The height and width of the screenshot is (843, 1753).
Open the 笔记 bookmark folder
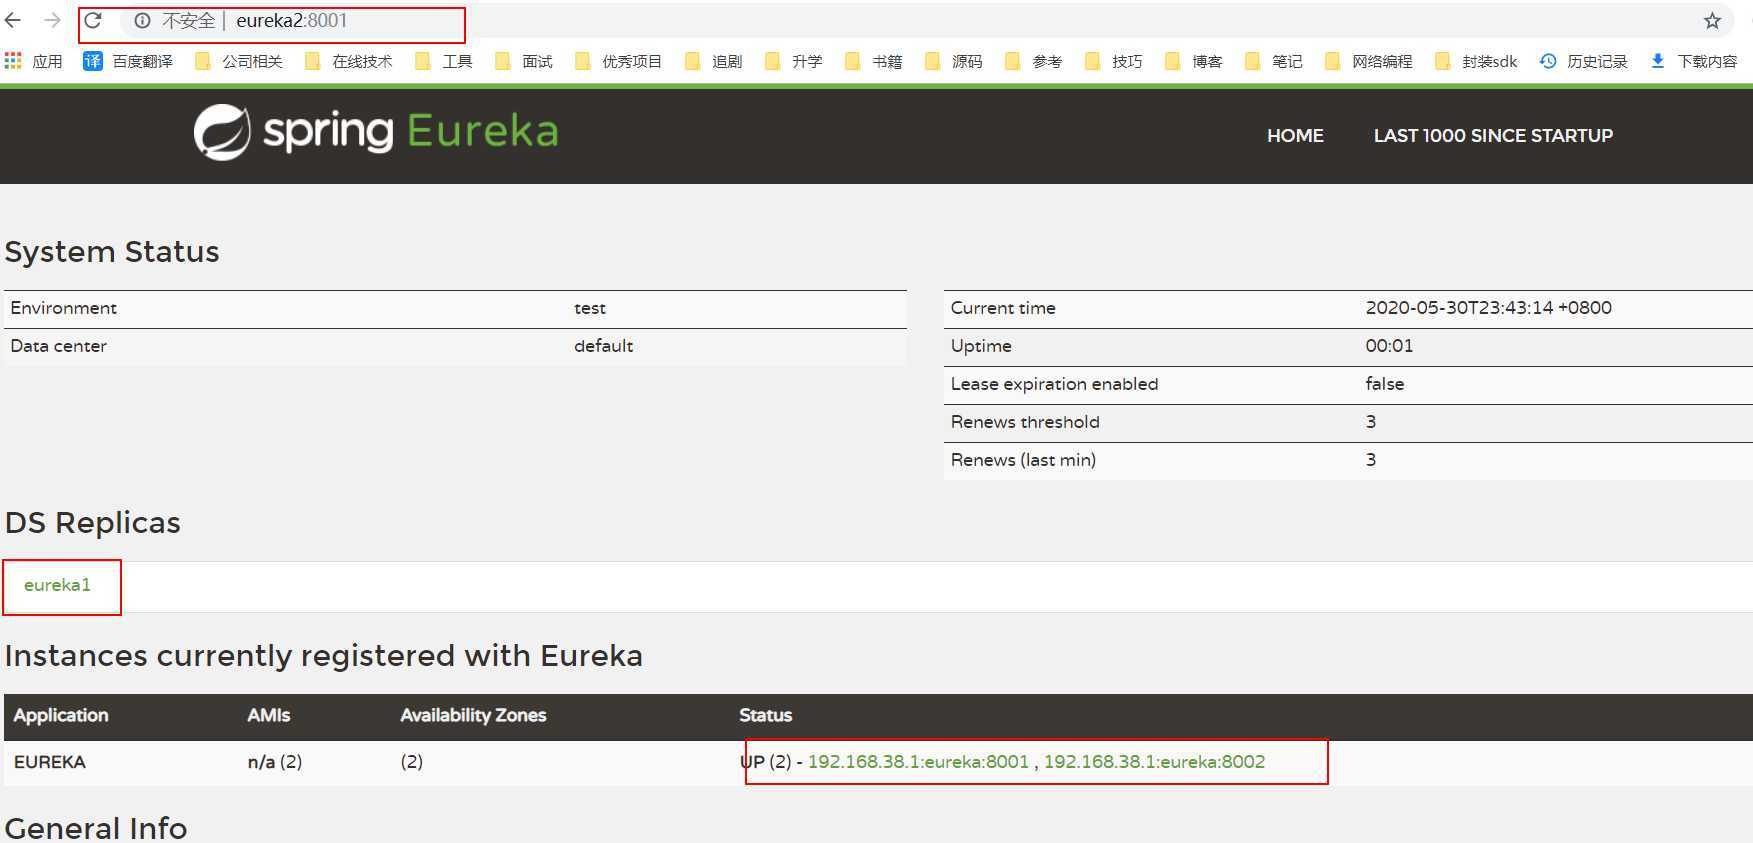tap(1273, 61)
